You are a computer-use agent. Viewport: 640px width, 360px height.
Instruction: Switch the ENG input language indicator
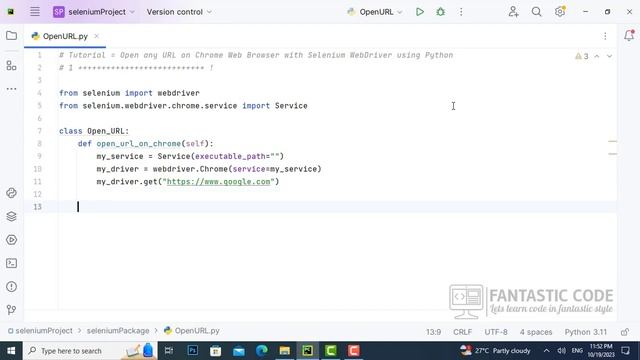[x=577, y=351]
